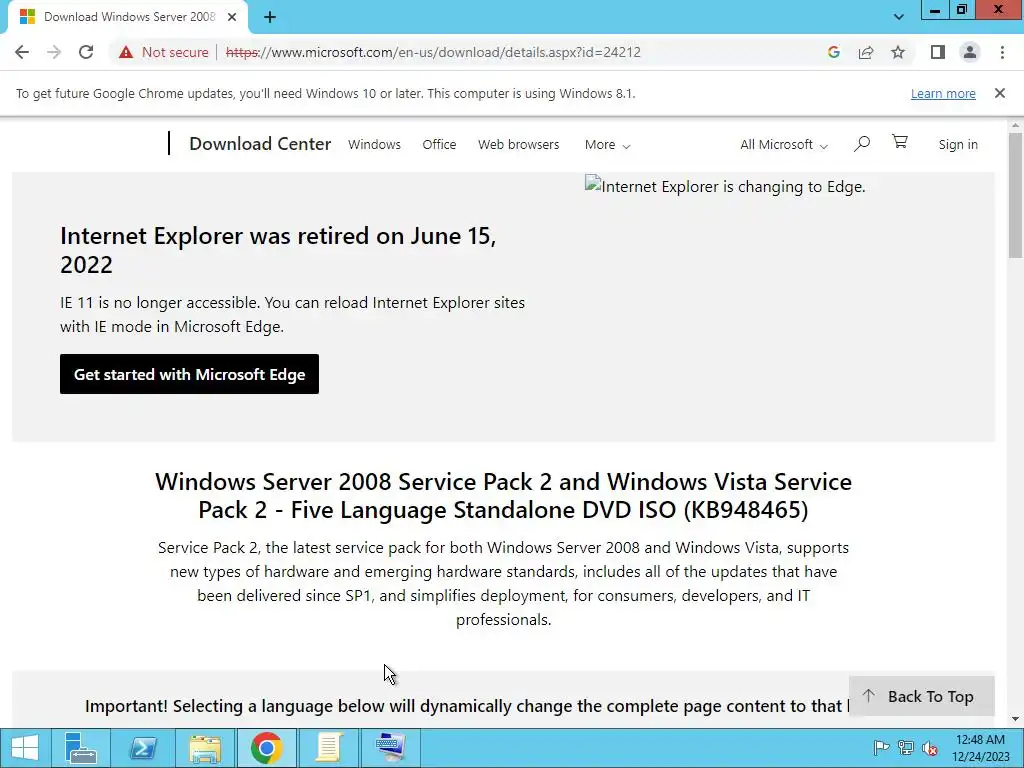The image size is (1024, 768).
Task: Expand the All Microsoft menu
Action: click(x=784, y=144)
